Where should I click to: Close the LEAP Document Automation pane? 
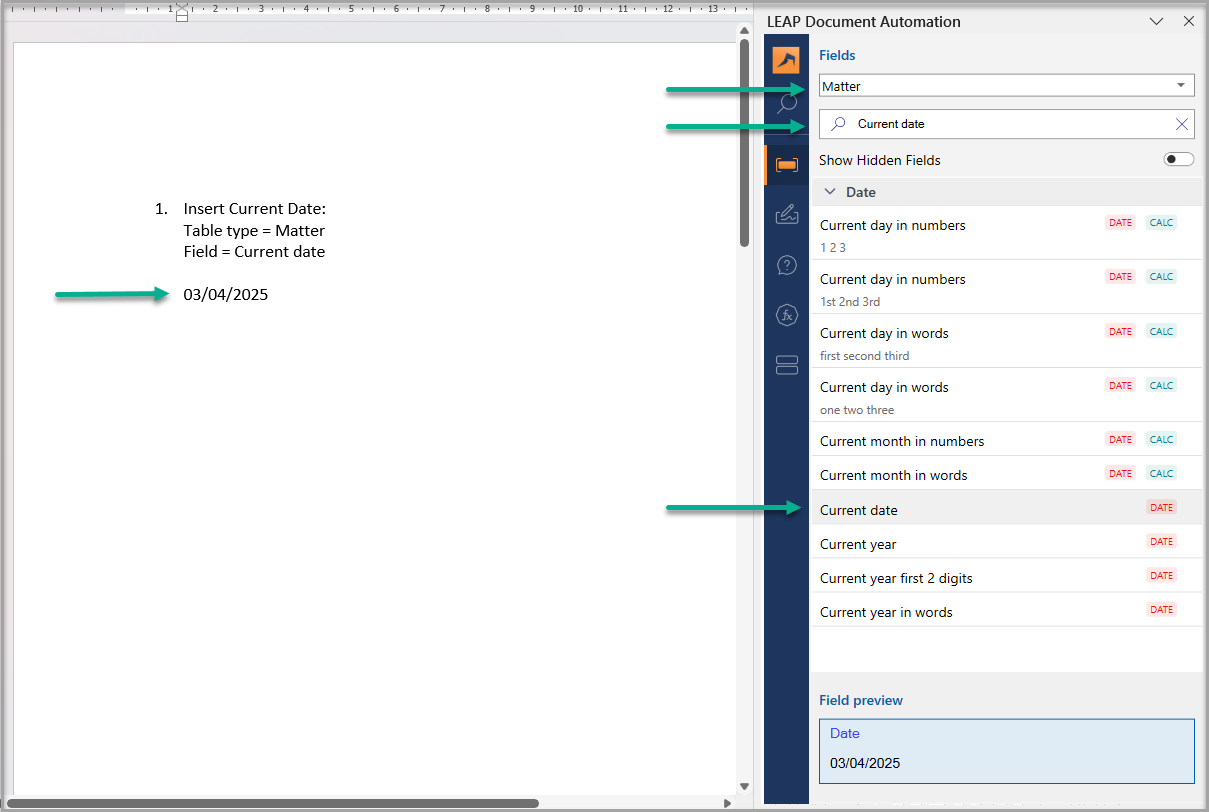tap(1189, 21)
